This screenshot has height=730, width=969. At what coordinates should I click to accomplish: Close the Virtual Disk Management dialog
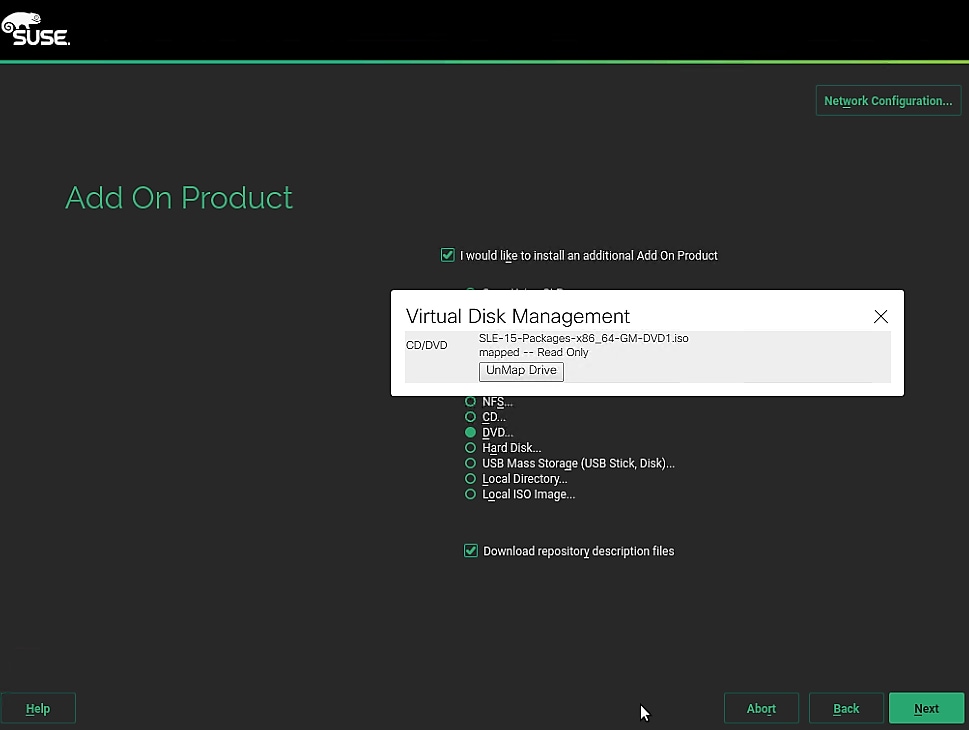point(881,316)
